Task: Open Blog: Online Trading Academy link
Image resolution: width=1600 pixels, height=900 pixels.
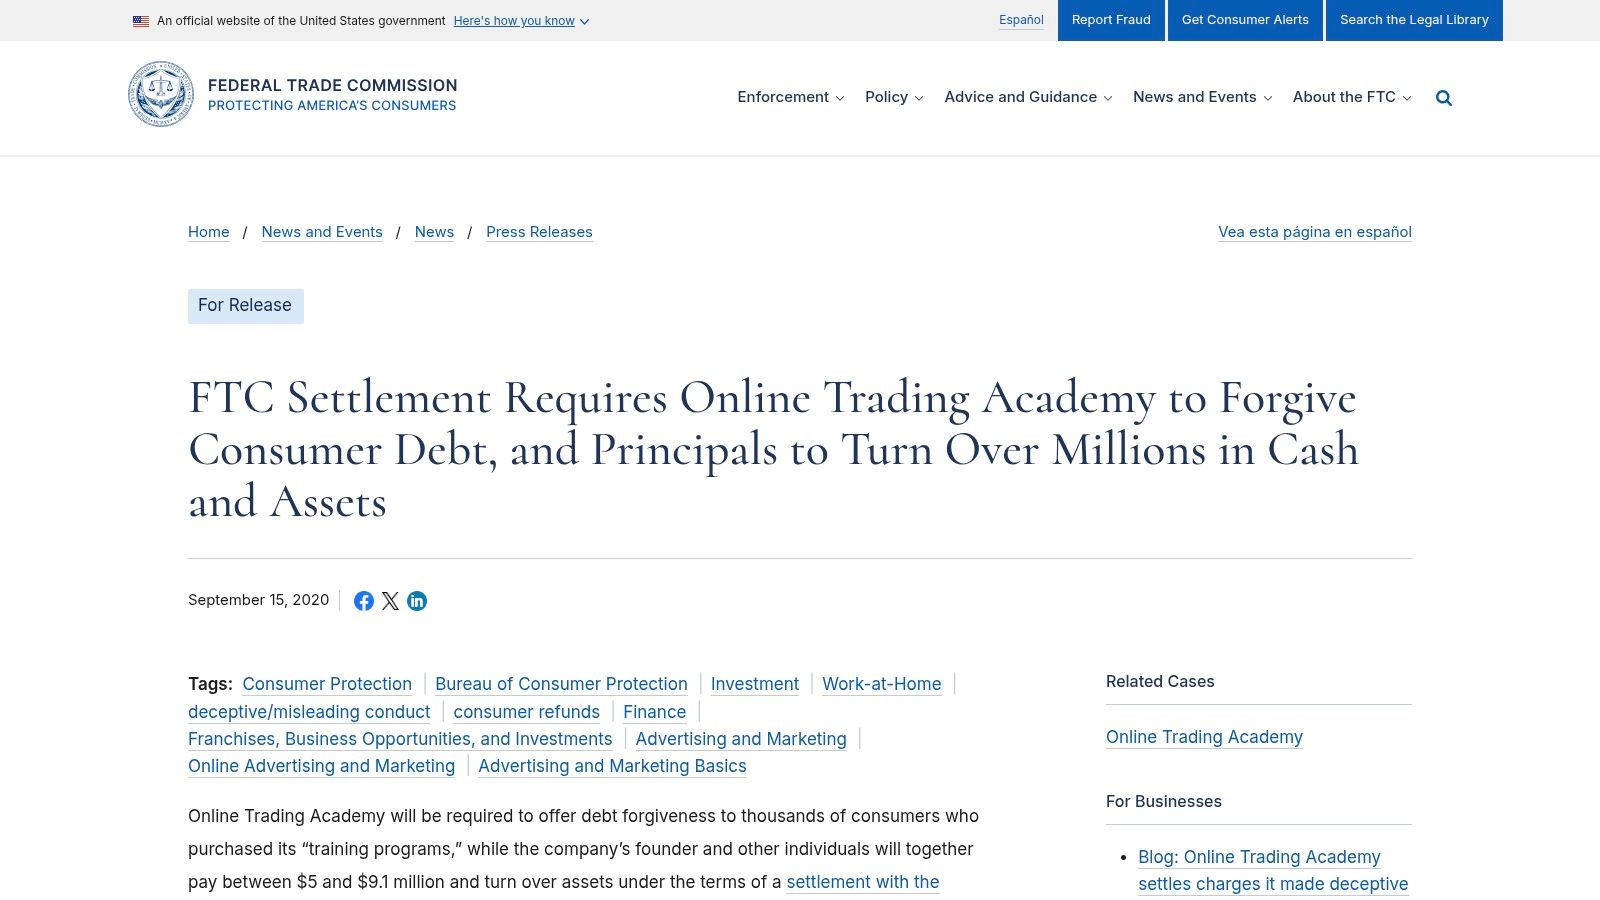Action: (1273, 870)
